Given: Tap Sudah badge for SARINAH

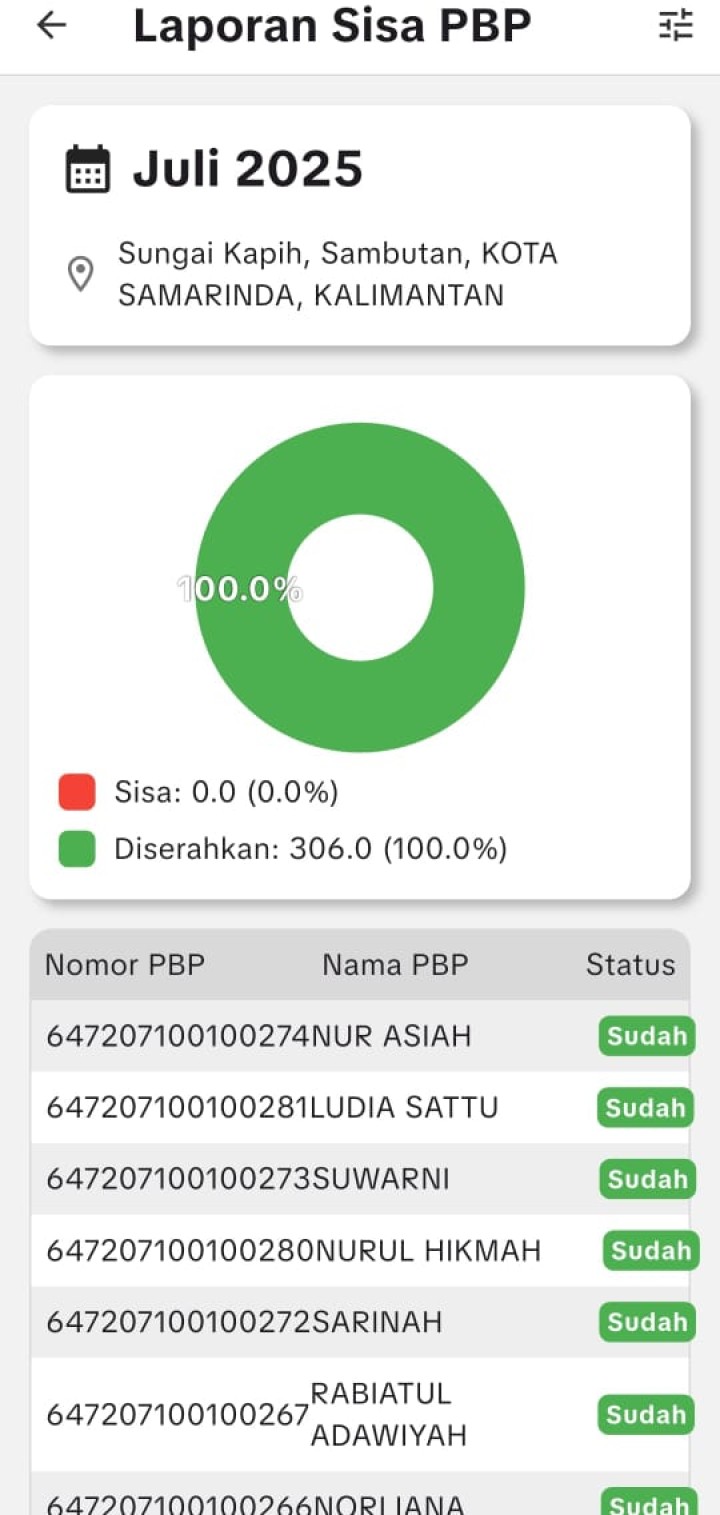Looking at the screenshot, I should (646, 1322).
